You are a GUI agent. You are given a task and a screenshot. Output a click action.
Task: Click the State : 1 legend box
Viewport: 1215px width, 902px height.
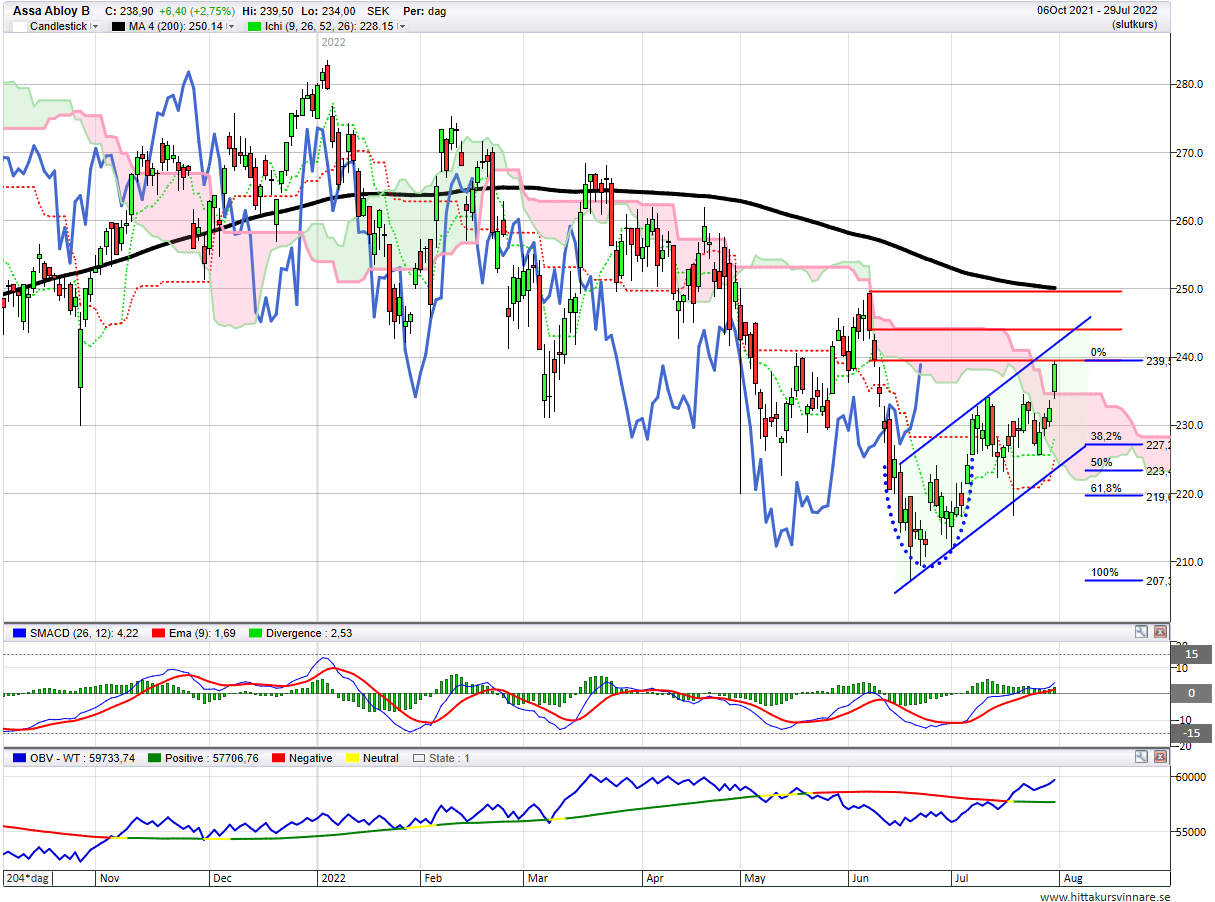[x=419, y=758]
